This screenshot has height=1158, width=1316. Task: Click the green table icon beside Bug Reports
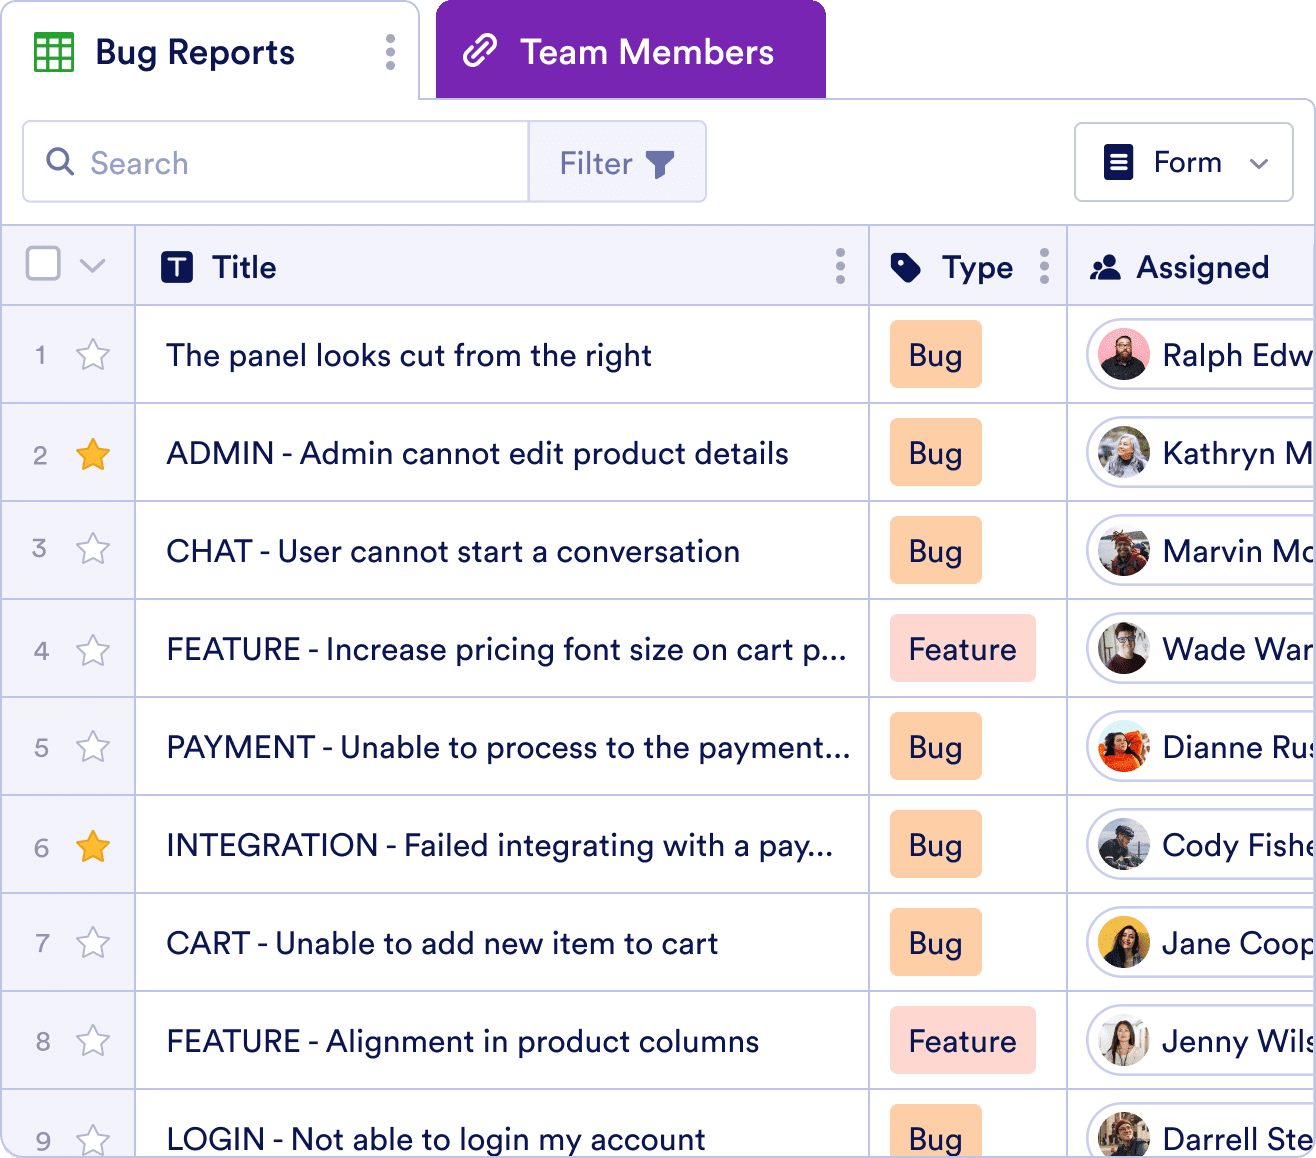pos(55,52)
